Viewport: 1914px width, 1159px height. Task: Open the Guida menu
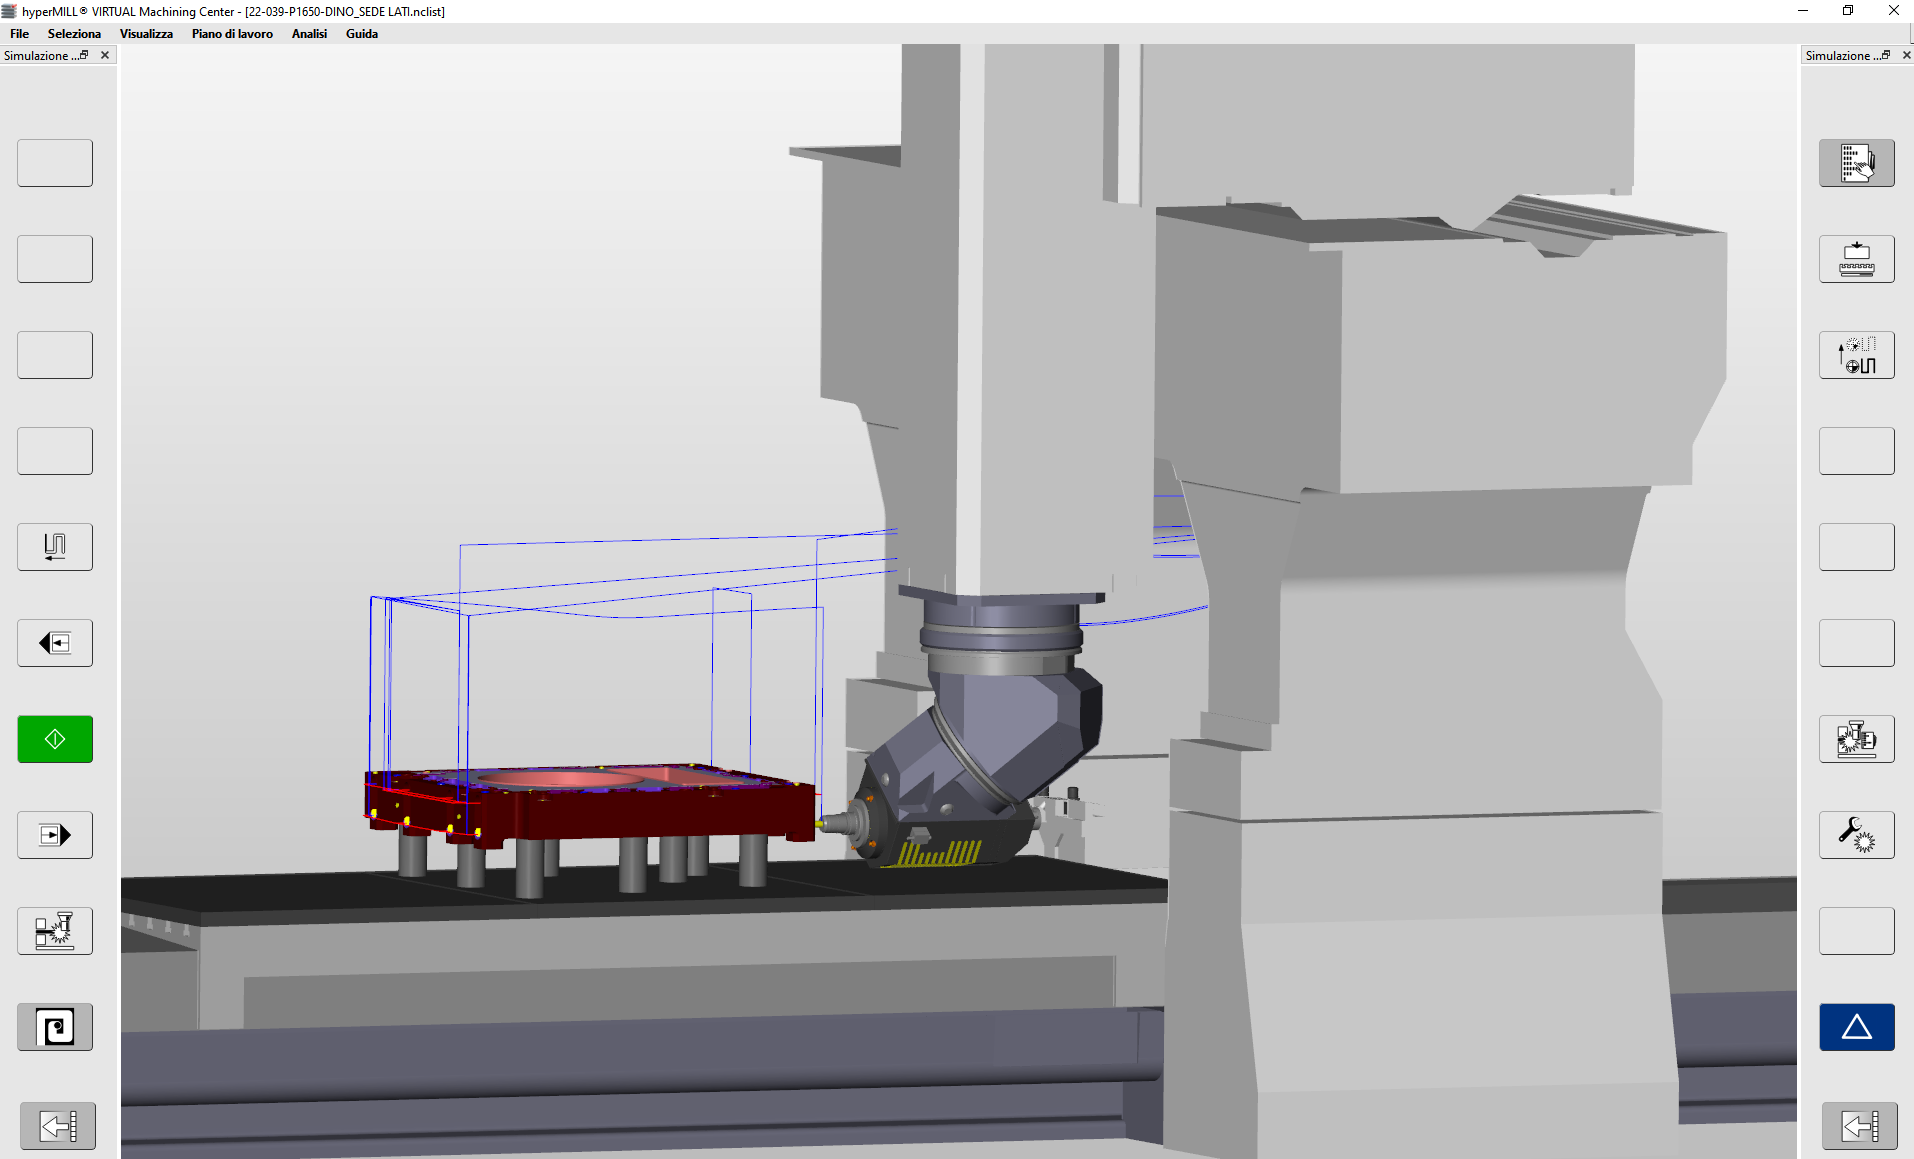[362, 34]
